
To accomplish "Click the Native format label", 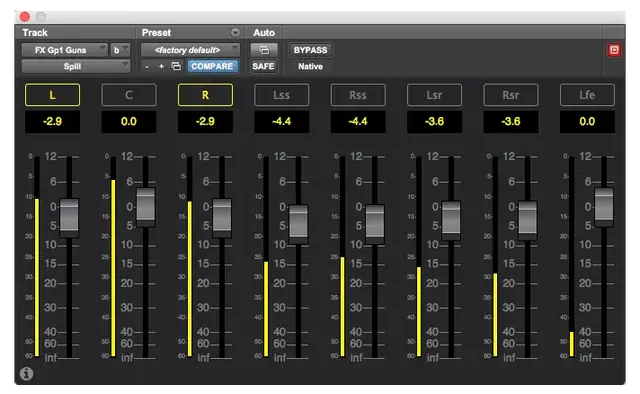I will click(310, 66).
